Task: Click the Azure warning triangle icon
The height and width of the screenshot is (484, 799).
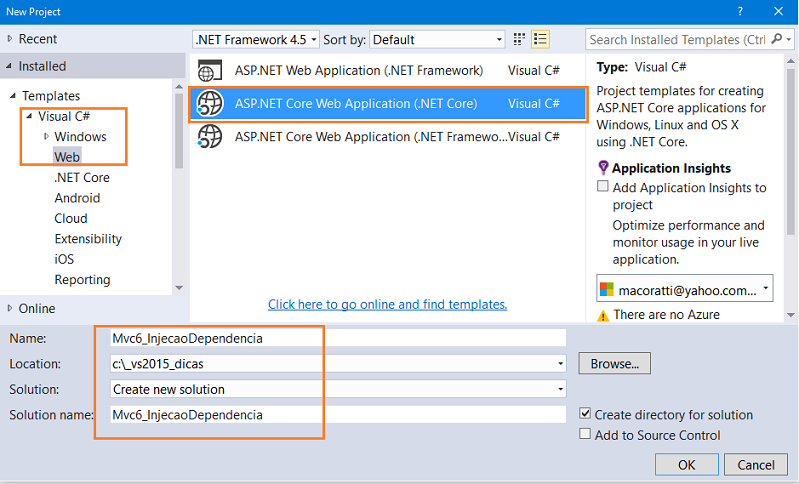Action: coord(603,316)
